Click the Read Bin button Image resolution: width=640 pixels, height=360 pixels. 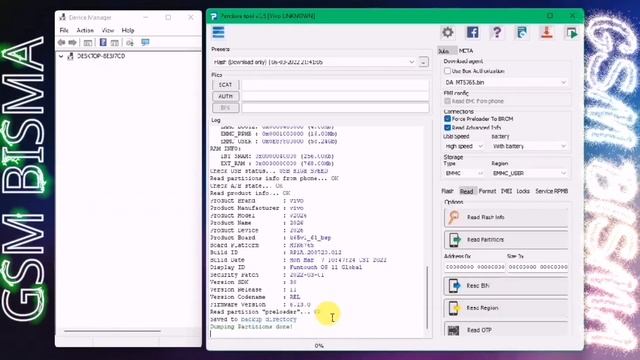click(506, 286)
